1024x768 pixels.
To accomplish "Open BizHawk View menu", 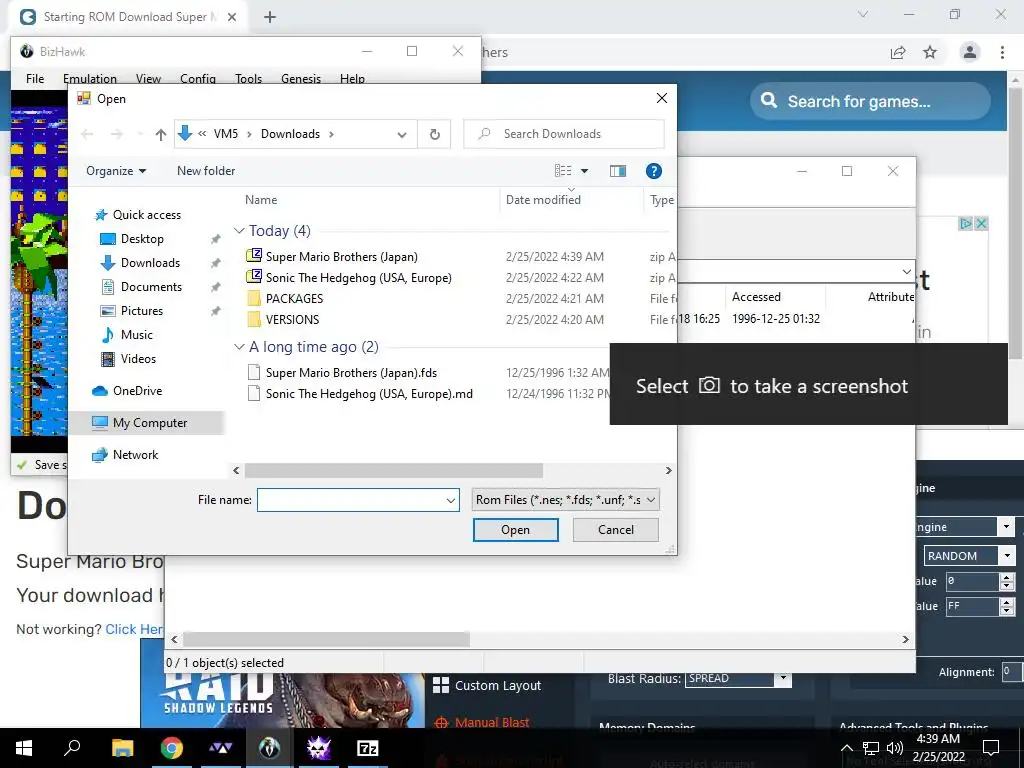I will 148,78.
